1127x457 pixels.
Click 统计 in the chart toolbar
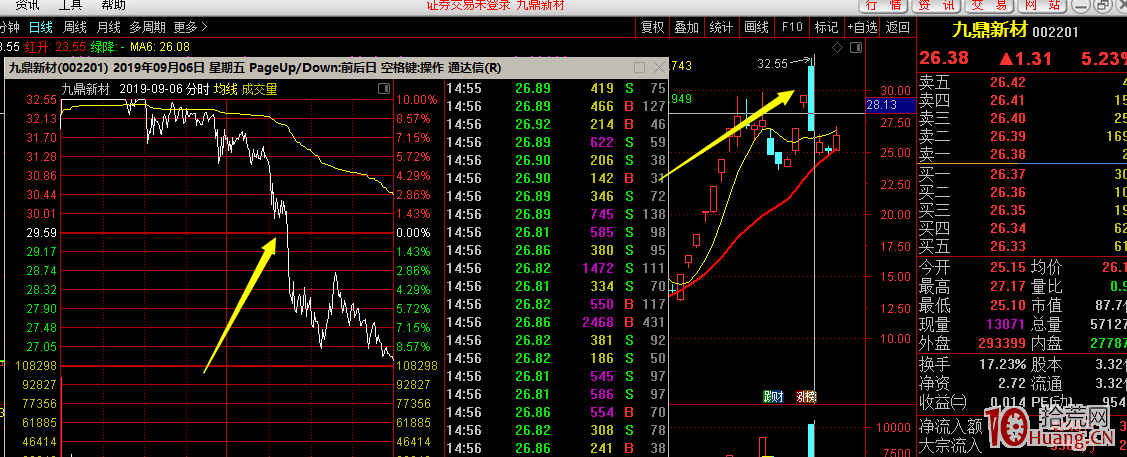pyautogui.click(x=721, y=27)
